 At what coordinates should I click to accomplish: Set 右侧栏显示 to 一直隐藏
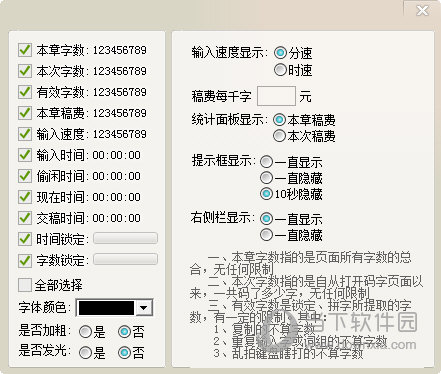click(x=266, y=235)
